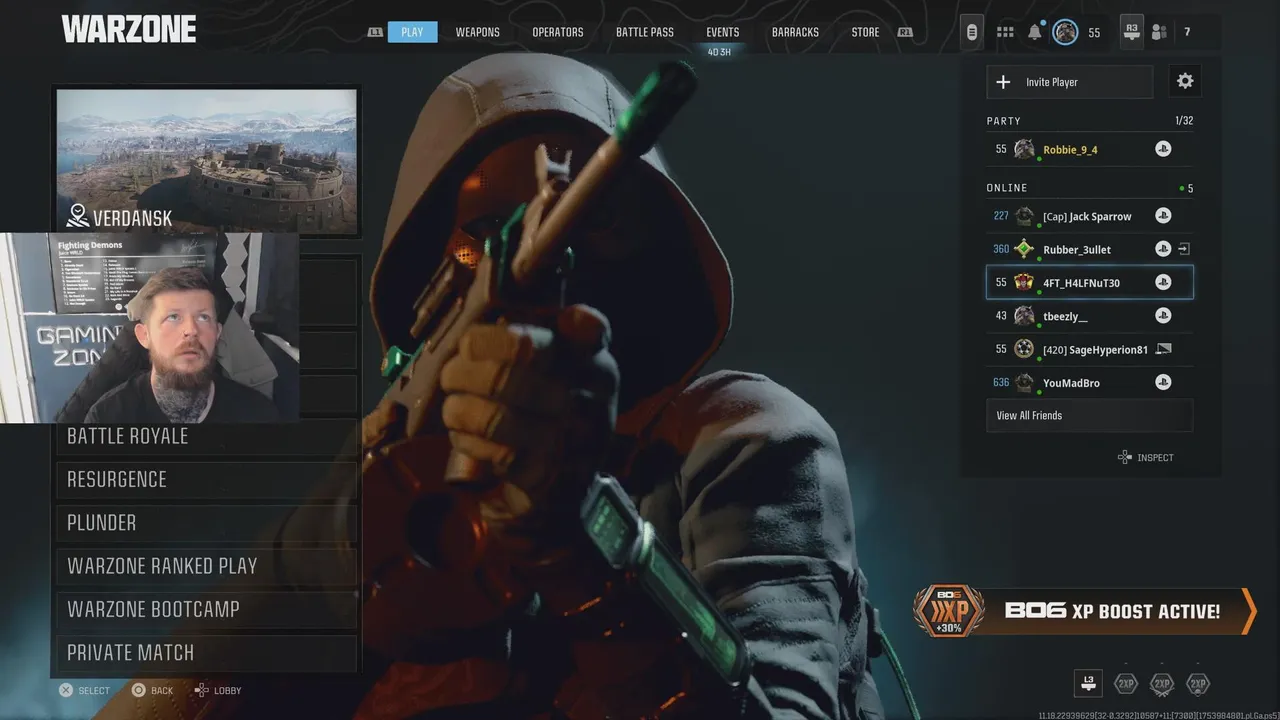
Task: Open the OPERATORS tab
Action: 558,32
